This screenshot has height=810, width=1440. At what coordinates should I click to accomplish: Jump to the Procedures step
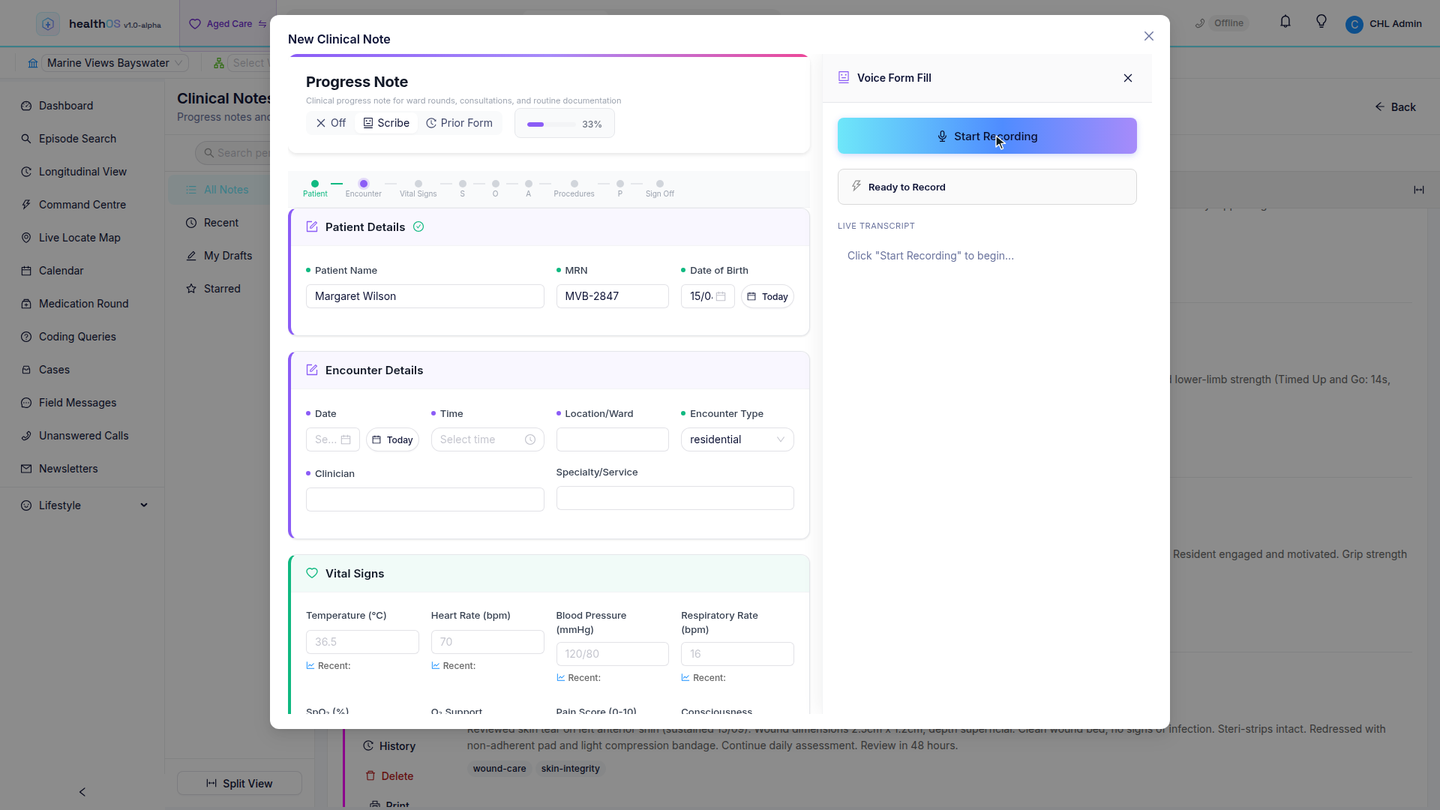pos(574,188)
